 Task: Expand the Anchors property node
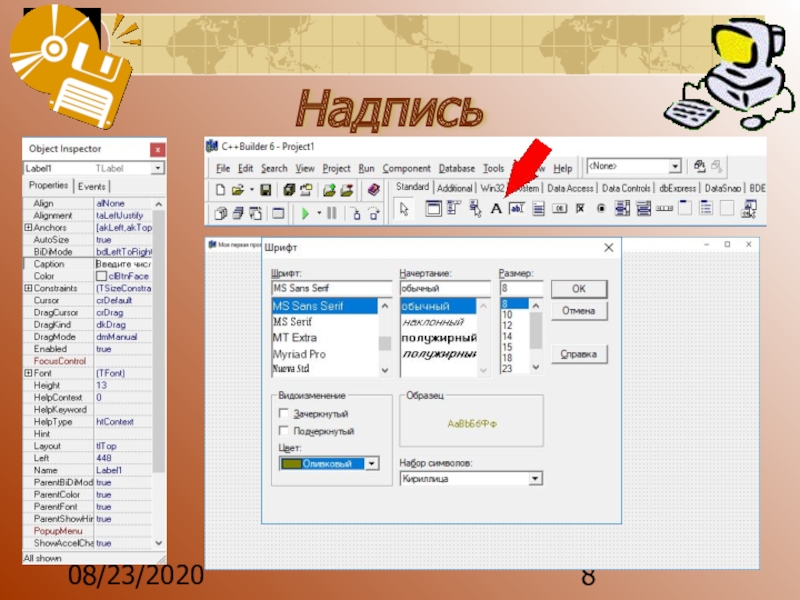[27, 228]
